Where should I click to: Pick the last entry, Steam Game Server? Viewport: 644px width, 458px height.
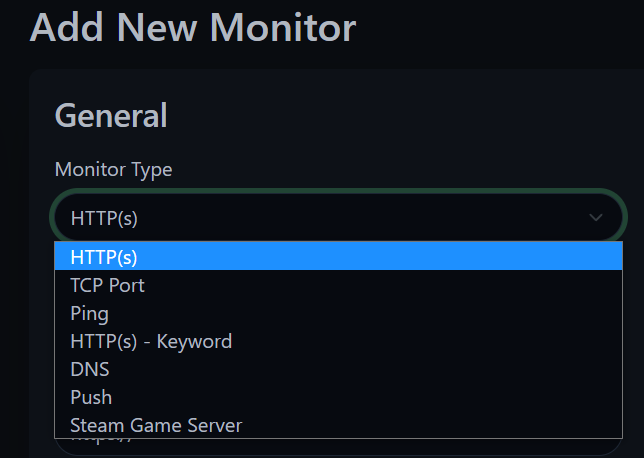[x=156, y=425]
